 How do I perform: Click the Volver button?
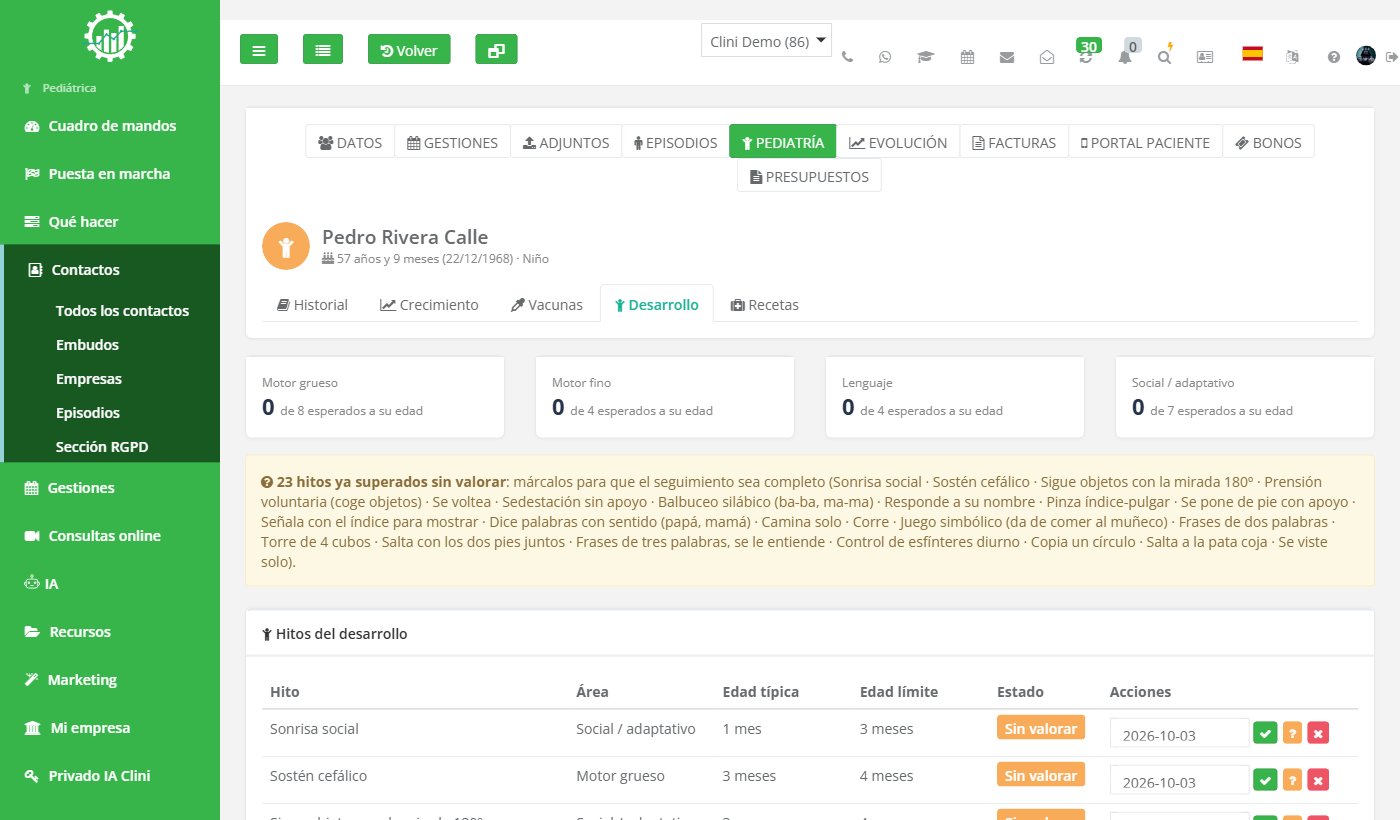click(x=409, y=49)
